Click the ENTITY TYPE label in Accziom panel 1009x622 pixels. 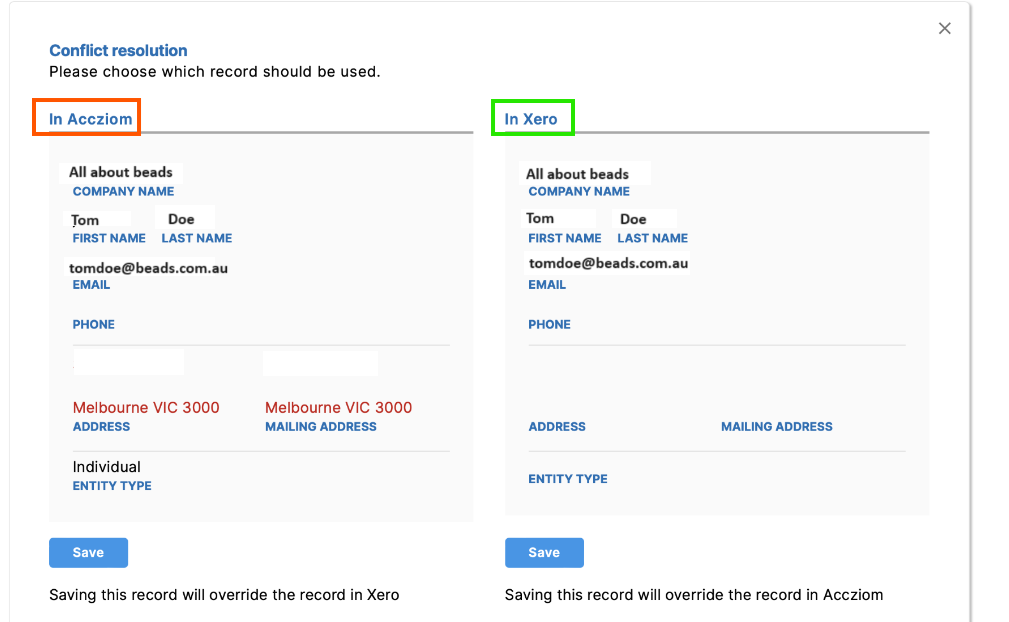[x=112, y=486]
